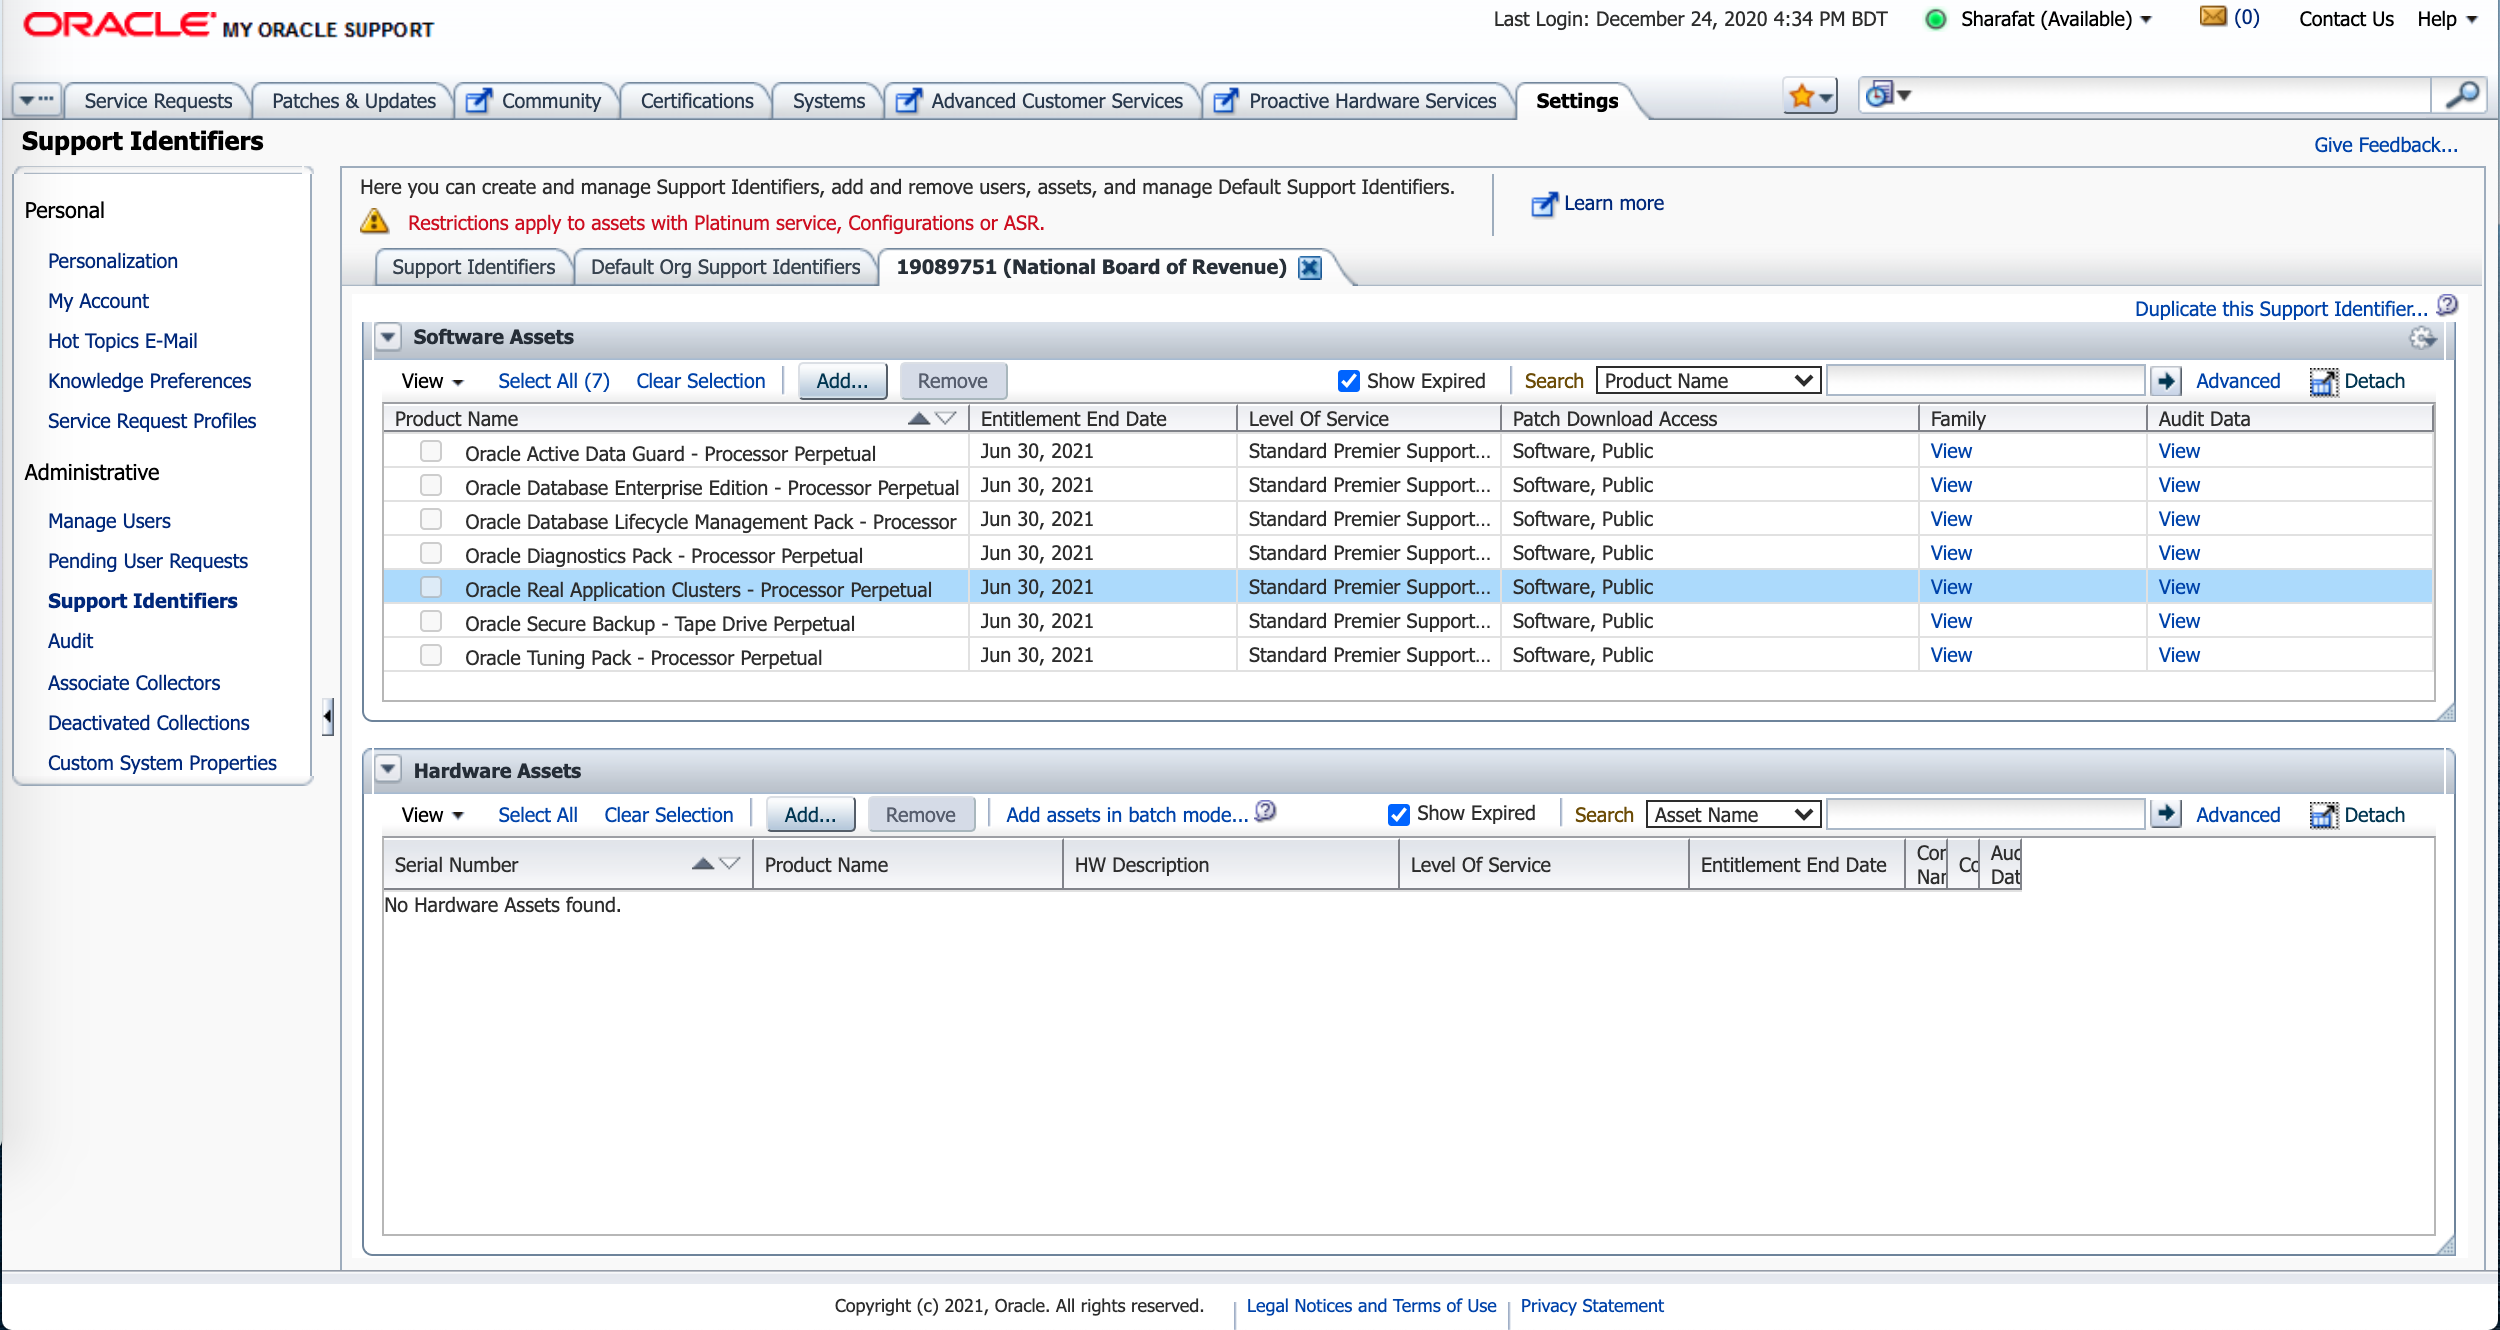The height and width of the screenshot is (1330, 2500).
Task: Detach the Hardware Assets table
Action: (x=2357, y=815)
